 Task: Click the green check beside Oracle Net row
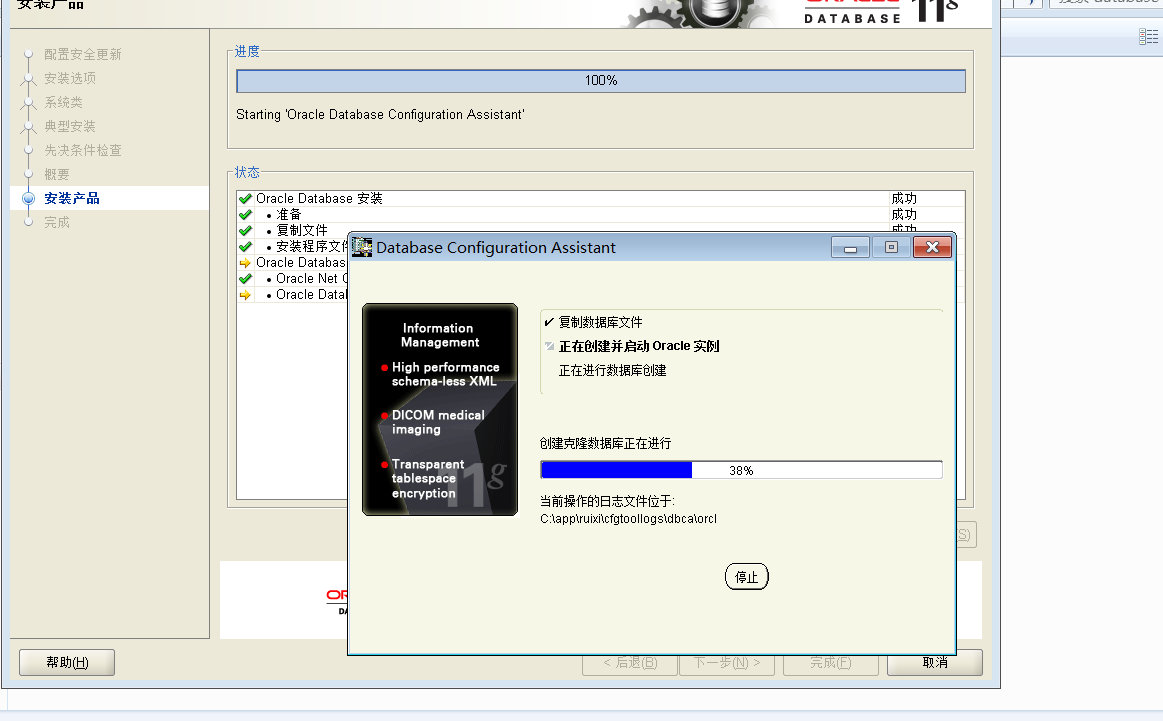coord(246,279)
